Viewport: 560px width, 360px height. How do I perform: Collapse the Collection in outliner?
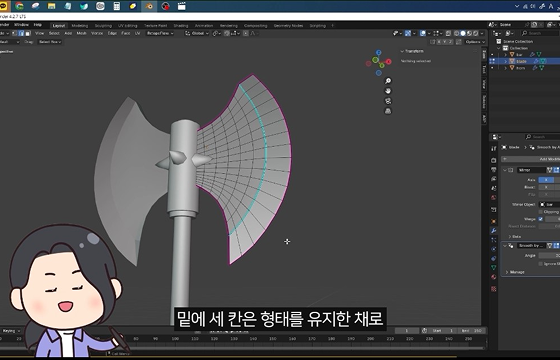tap(499, 48)
